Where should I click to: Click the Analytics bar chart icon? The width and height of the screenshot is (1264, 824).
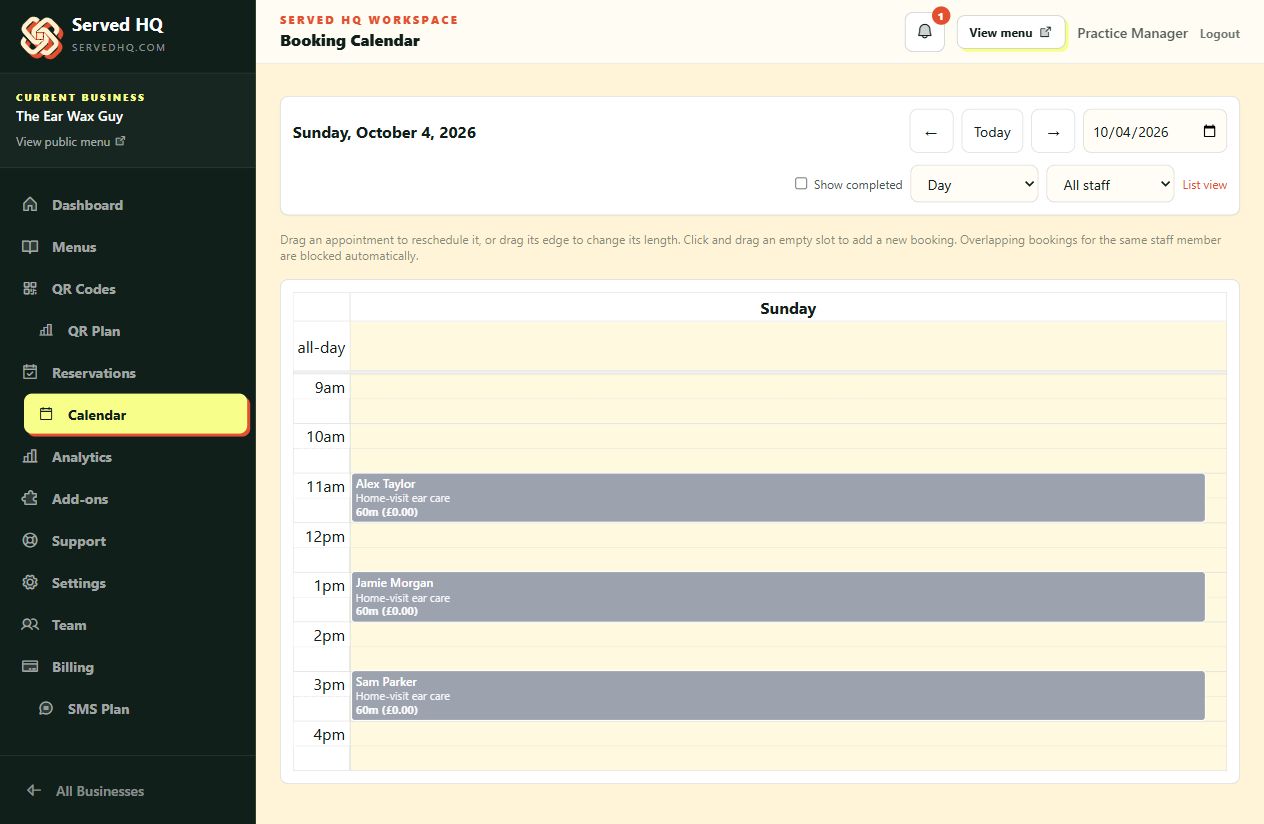(x=30, y=457)
